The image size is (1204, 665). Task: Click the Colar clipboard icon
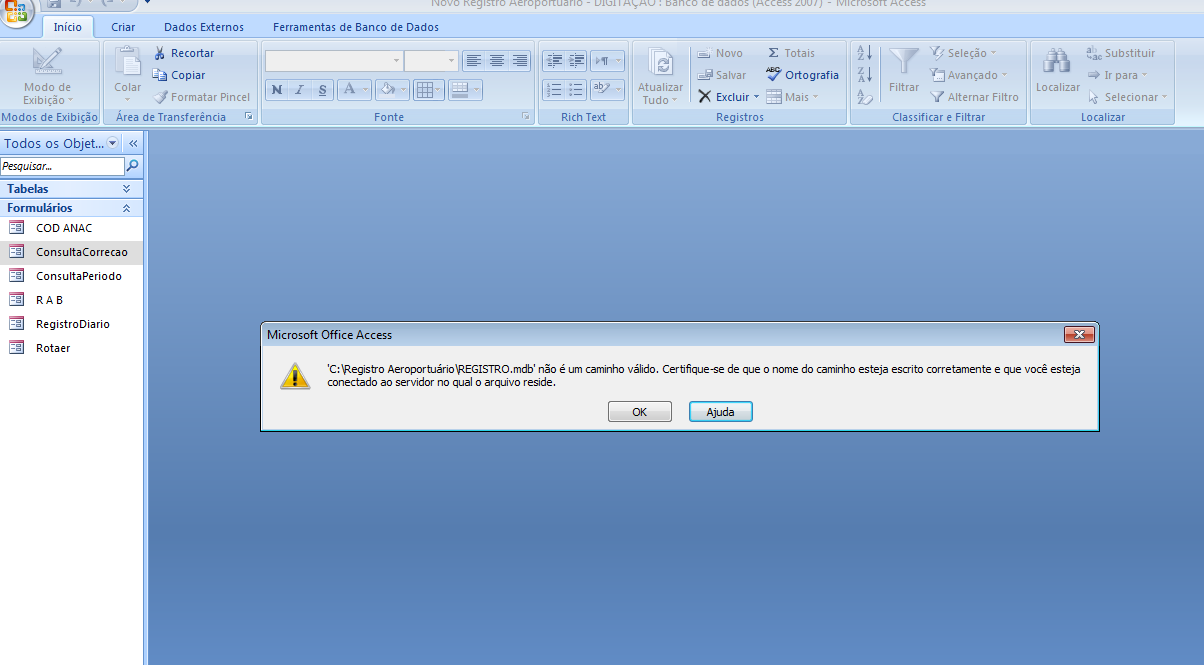(128, 62)
